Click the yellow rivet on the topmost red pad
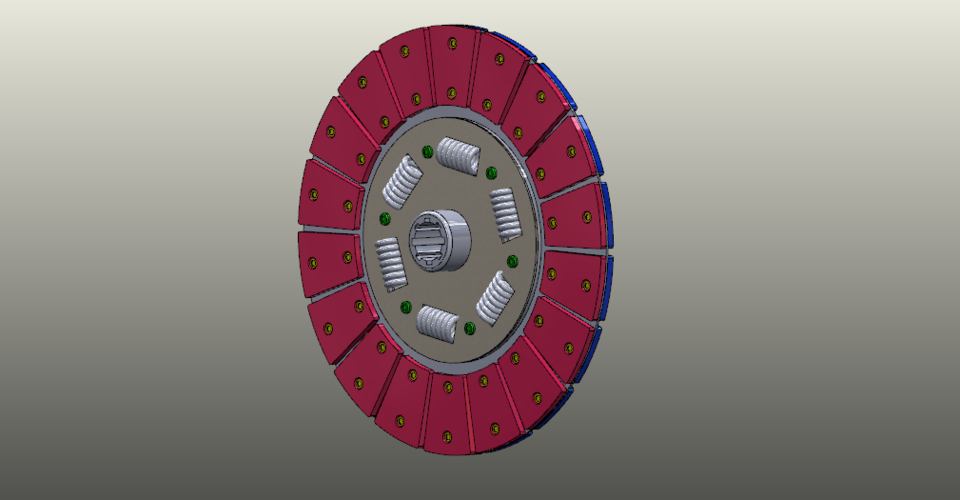The image size is (960, 500). (x=452, y=43)
